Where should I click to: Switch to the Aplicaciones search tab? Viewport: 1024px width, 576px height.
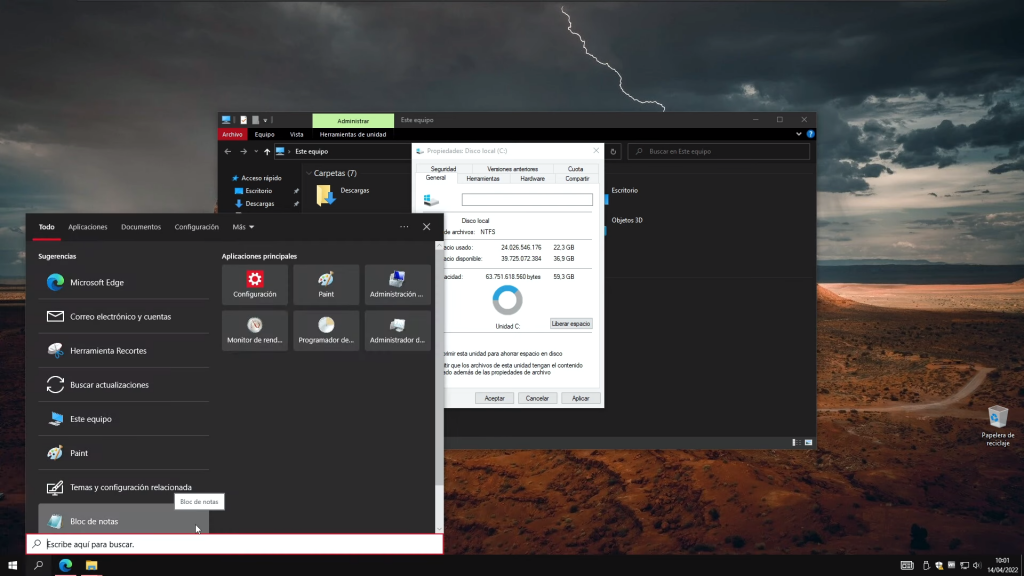88,227
